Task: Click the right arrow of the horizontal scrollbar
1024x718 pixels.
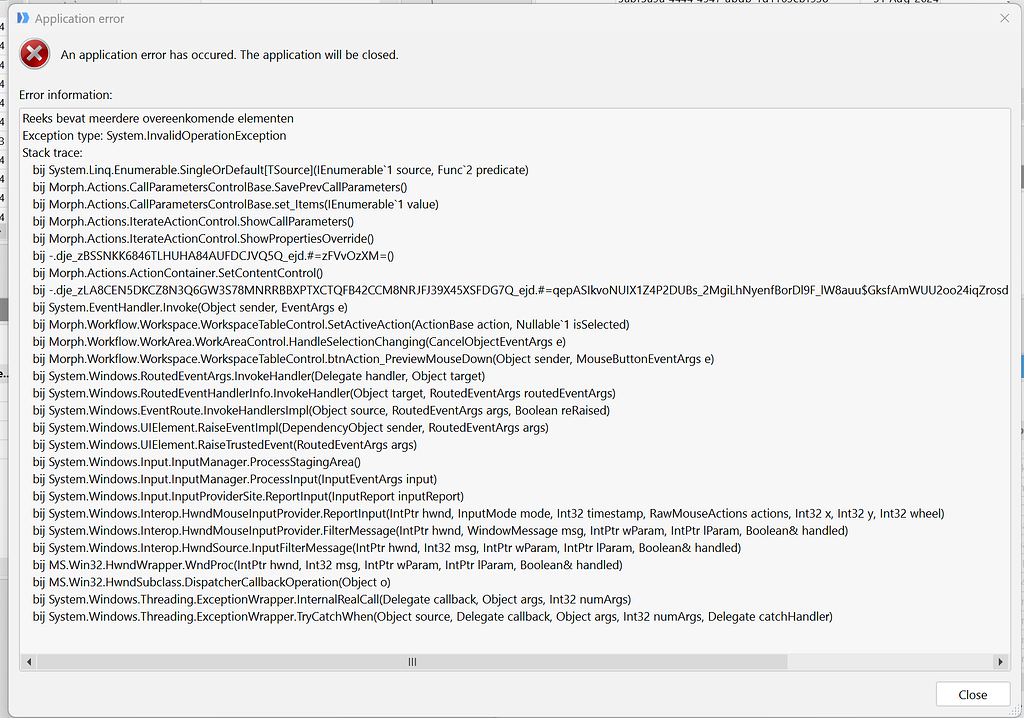Action: (1001, 661)
